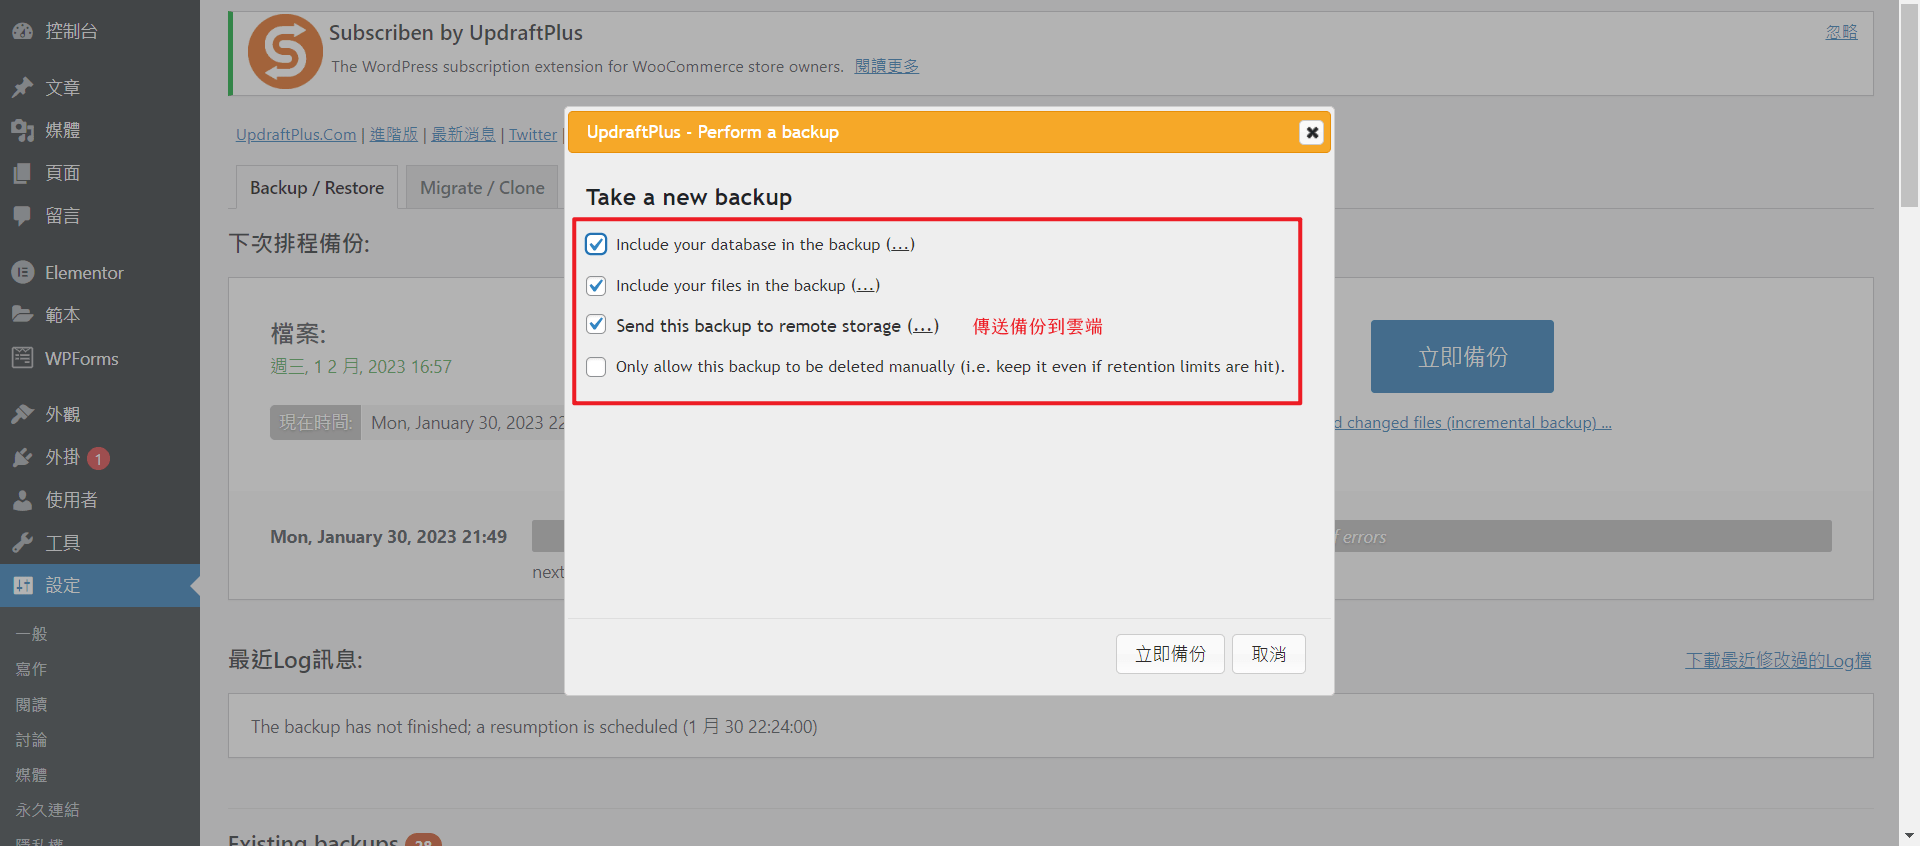Click the scrollbar down arrow
Image resolution: width=1920 pixels, height=846 pixels.
(x=1909, y=835)
